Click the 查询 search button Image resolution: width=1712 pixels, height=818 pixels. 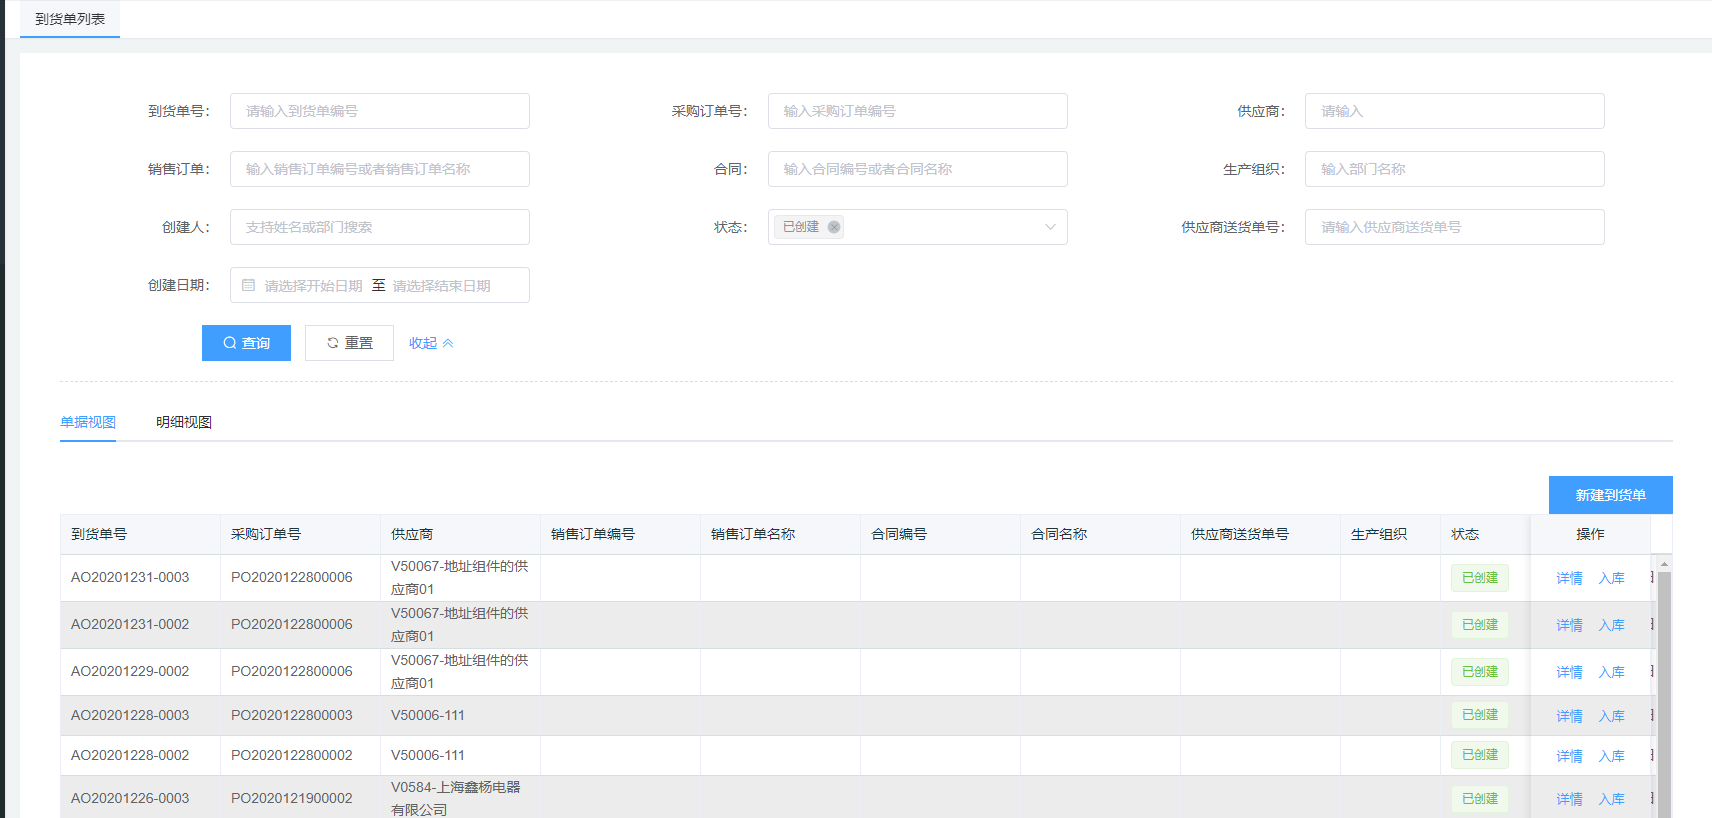coord(246,343)
